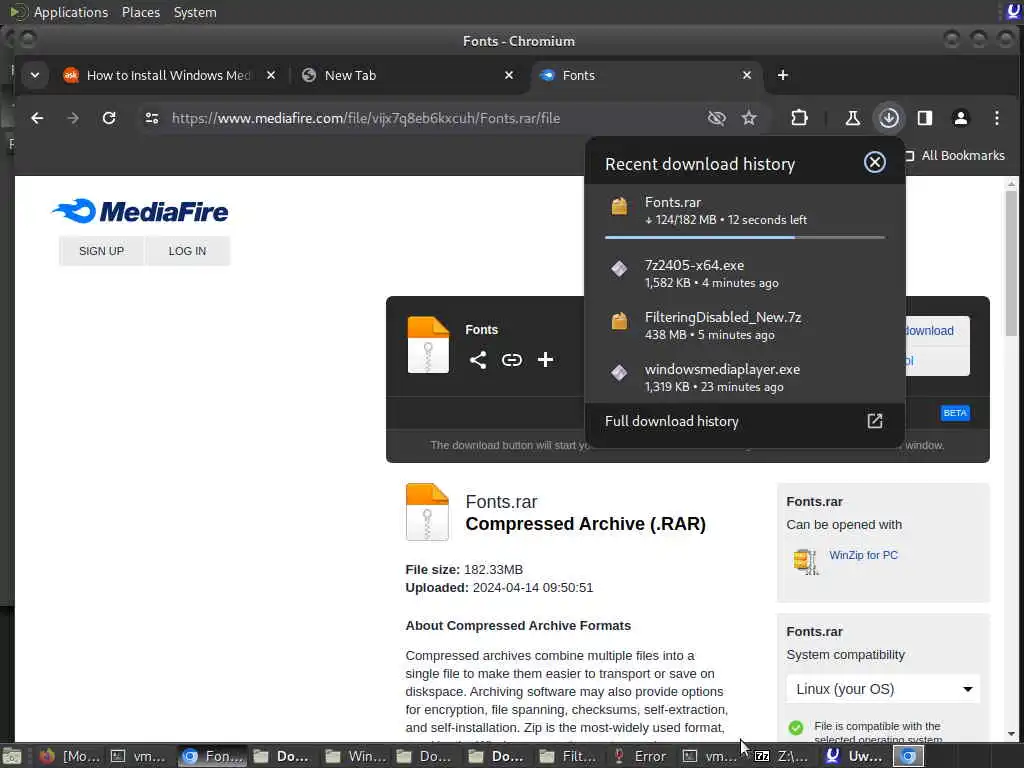Click the SIGN UP button
The width and height of the screenshot is (1024, 768).
pyautogui.click(x=101, y=251)
